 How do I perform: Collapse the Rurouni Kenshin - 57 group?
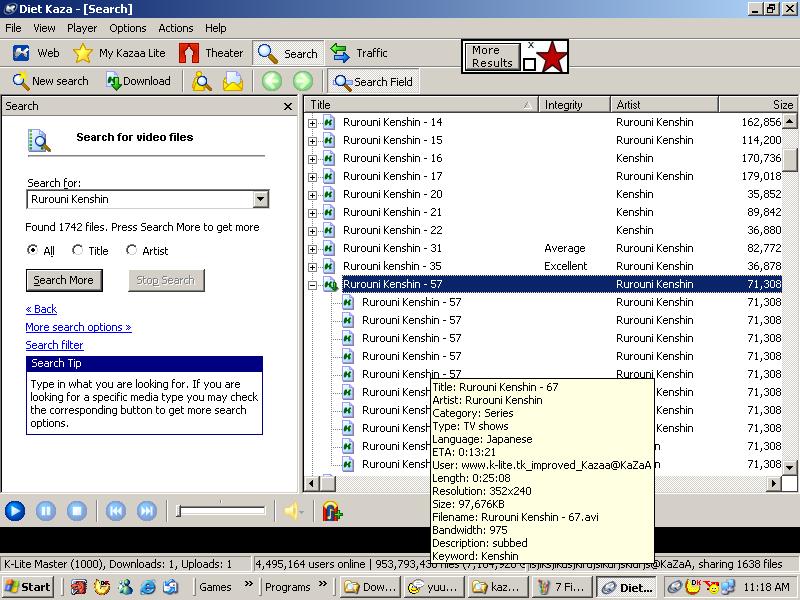point(312,285)
